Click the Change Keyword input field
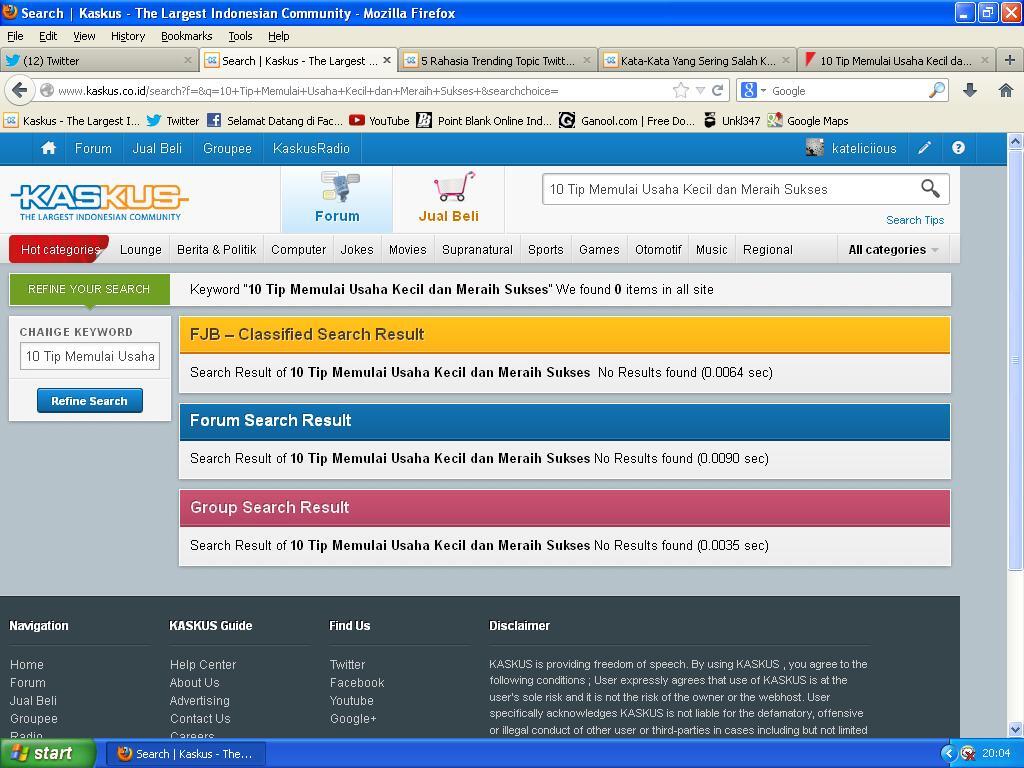 pos(90,357)
